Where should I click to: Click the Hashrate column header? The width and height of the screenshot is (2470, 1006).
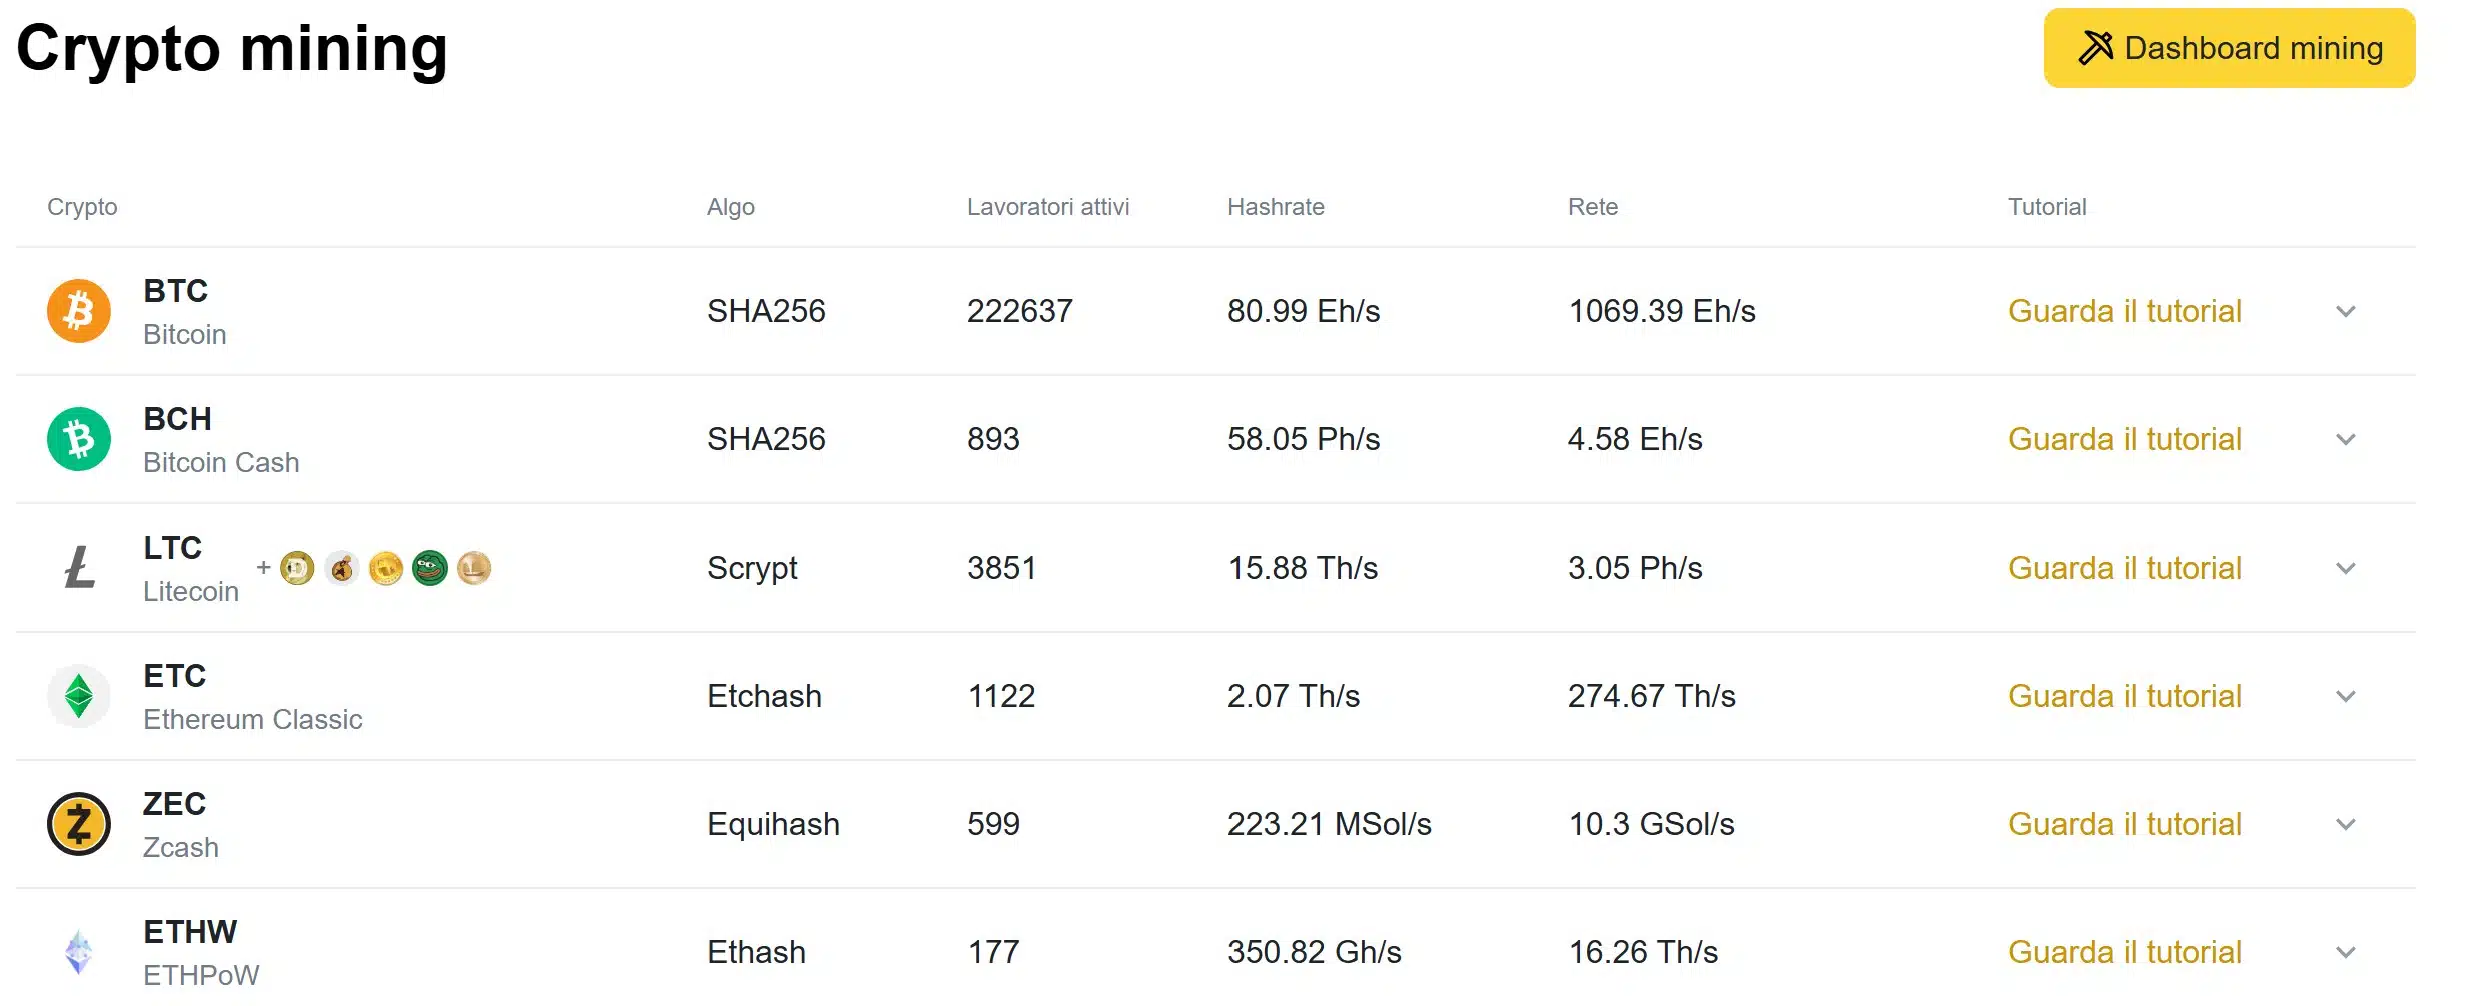tap(1275, 207)
